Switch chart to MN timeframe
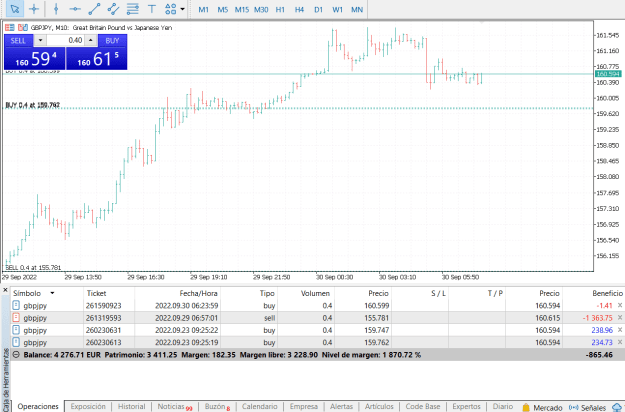625x412 pixels. tap(357, 10)
